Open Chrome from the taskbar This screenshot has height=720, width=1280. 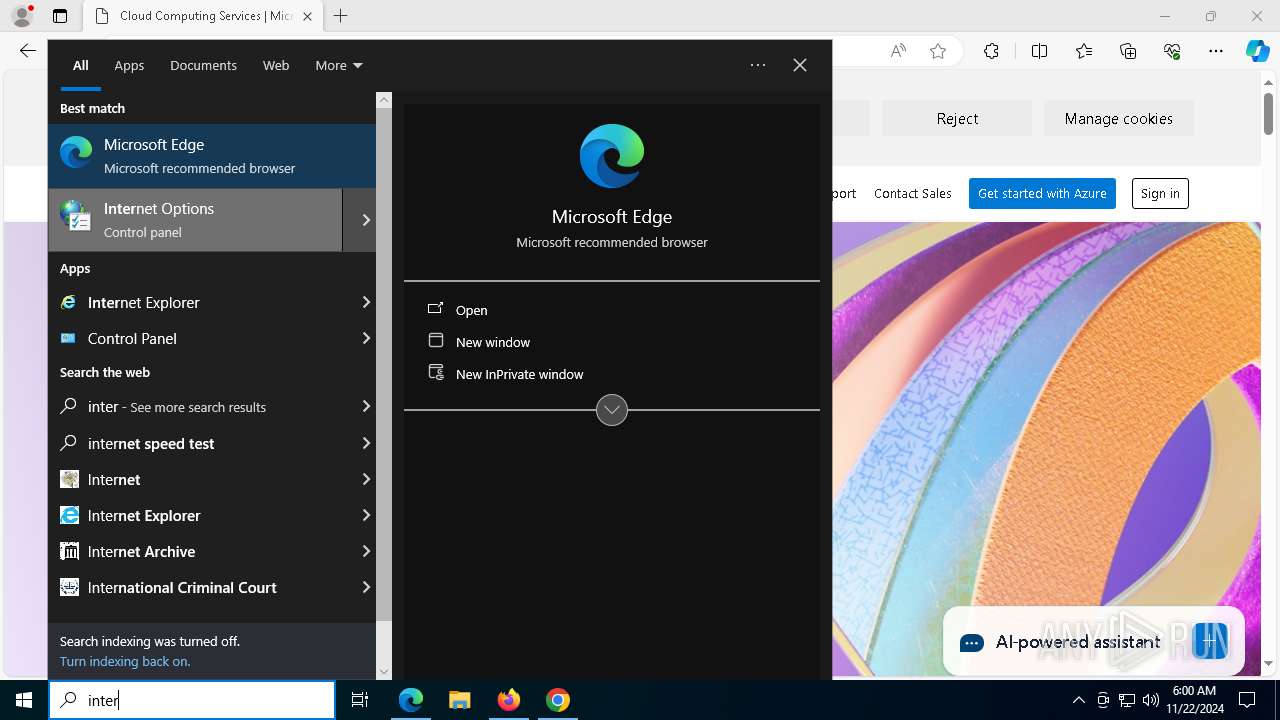(558, 700)
